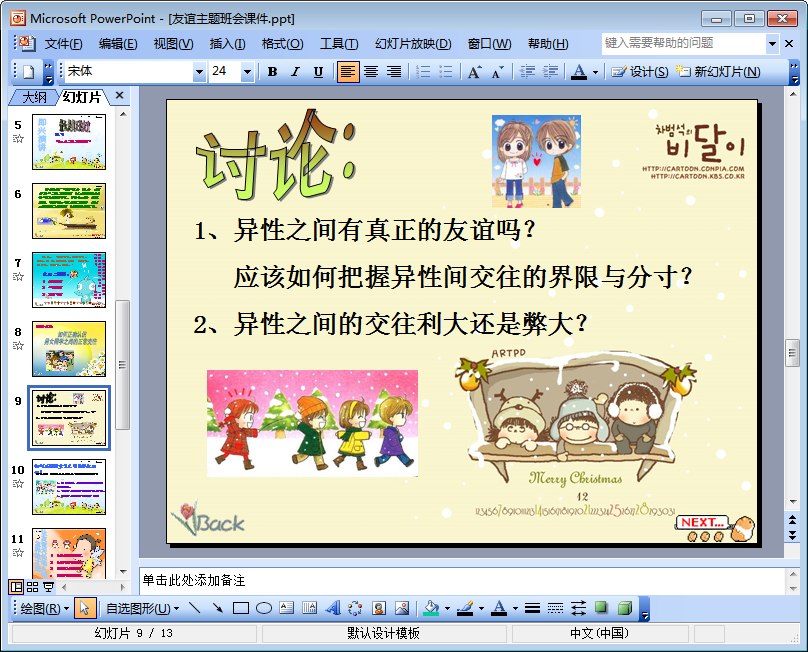Activate the Select Objects arrow tool
The width and height of the screenshot is (808, 652).
(85, 609)
